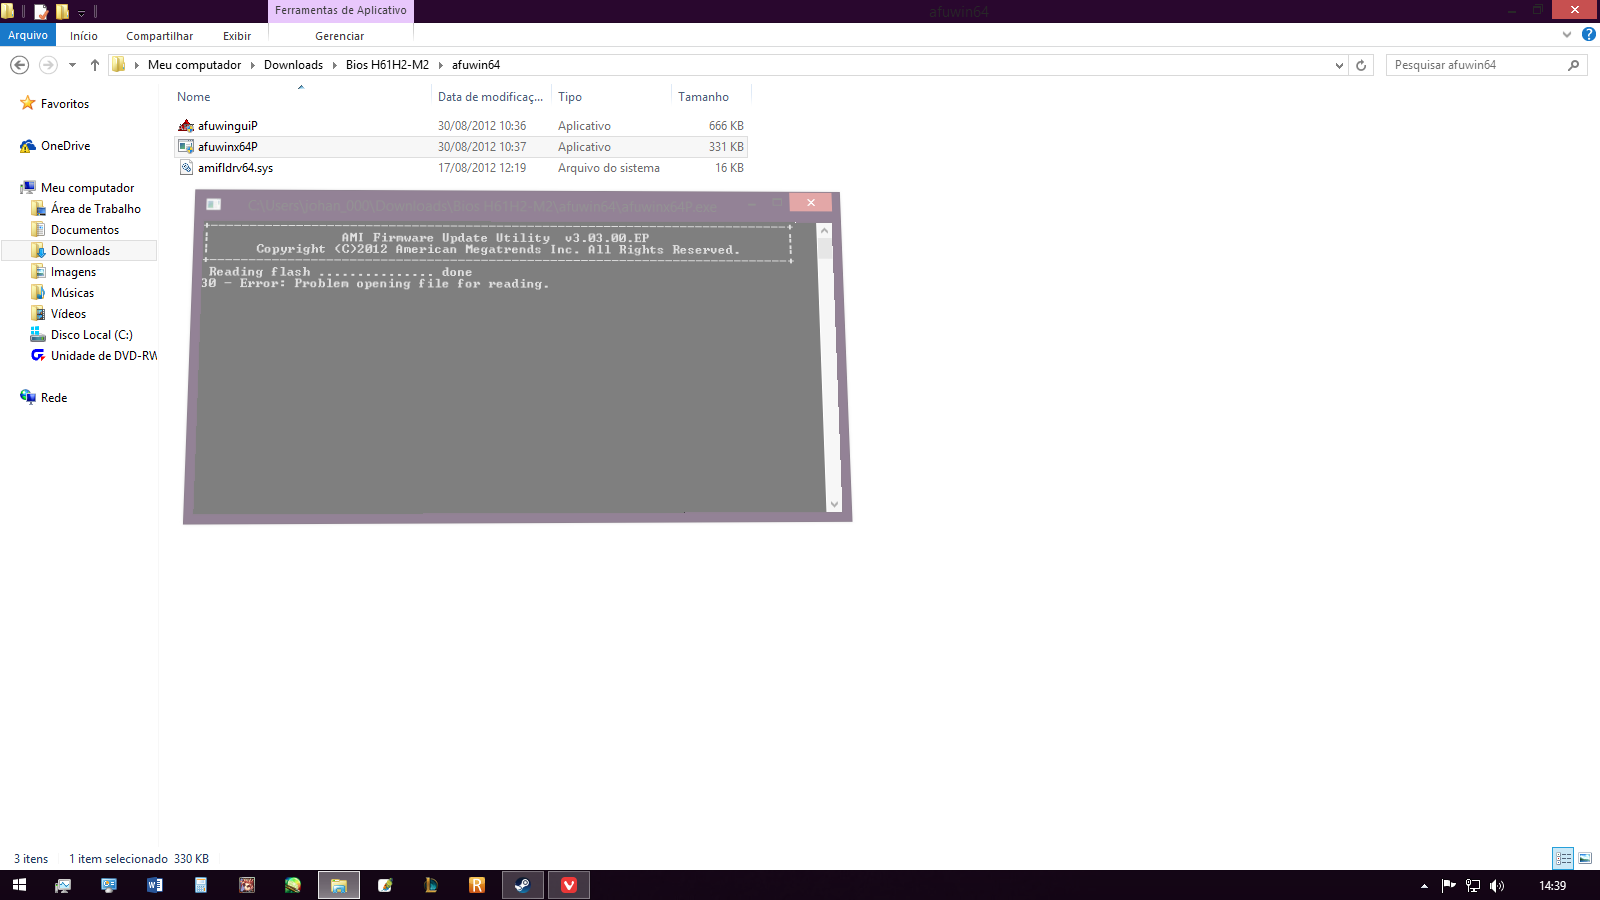Open Word from the taskbar
Image resolution: width=1600 pixels, height=900 pixels.
point(155,885)
